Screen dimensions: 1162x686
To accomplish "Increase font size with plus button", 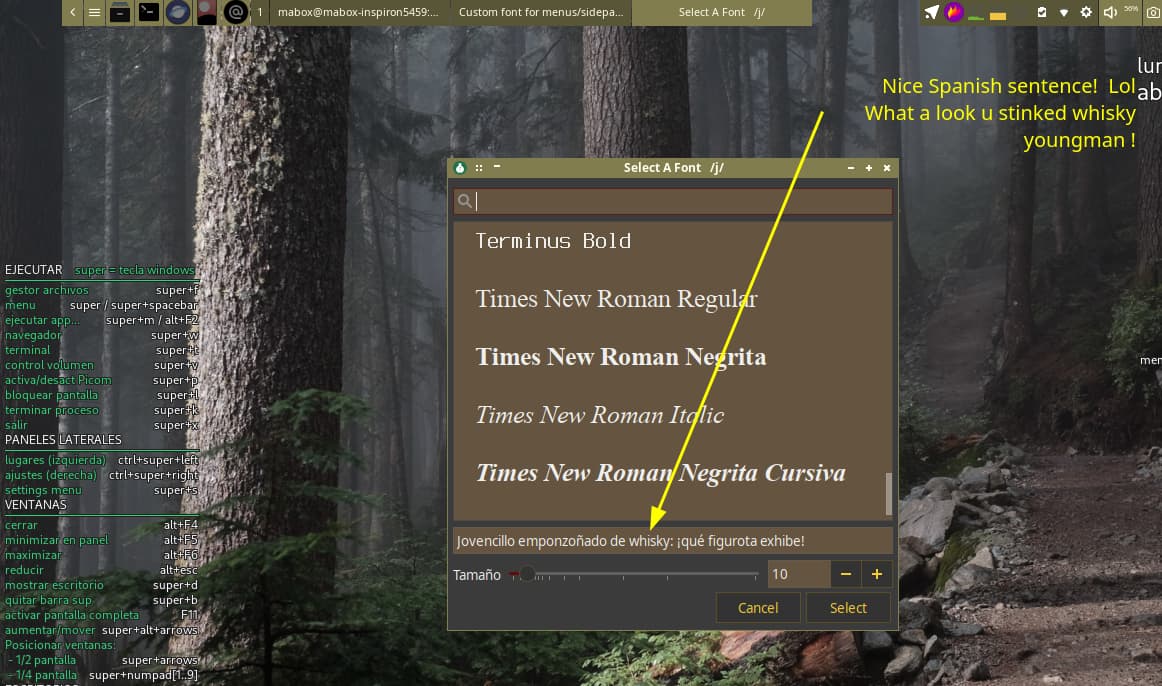I will pyautogui.click(x=877, y=574).
